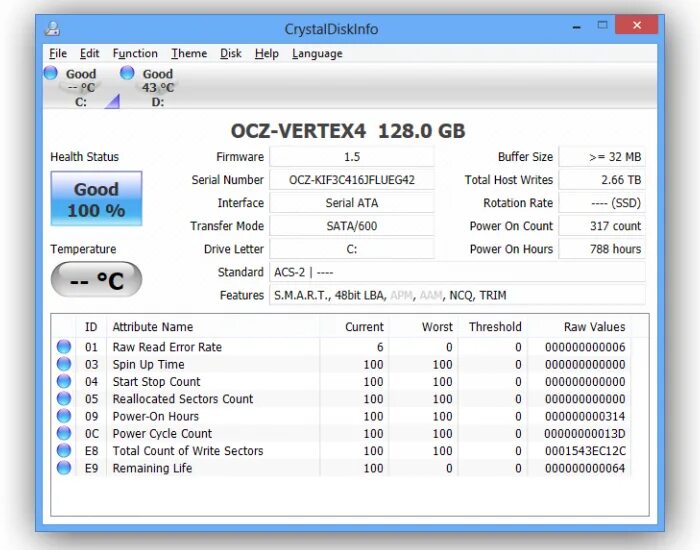Screen dimensions: 700x550
Task: Click the Attribute Name column header
Action: point(213,327)
